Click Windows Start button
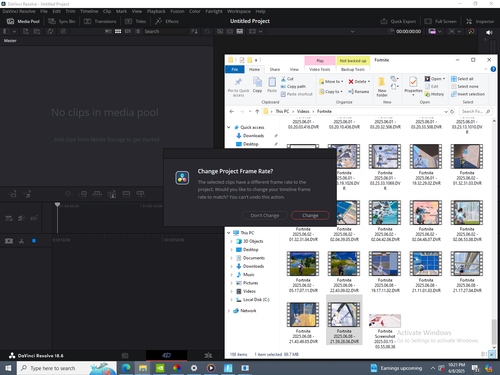The image size is (500, 375). 8,368
